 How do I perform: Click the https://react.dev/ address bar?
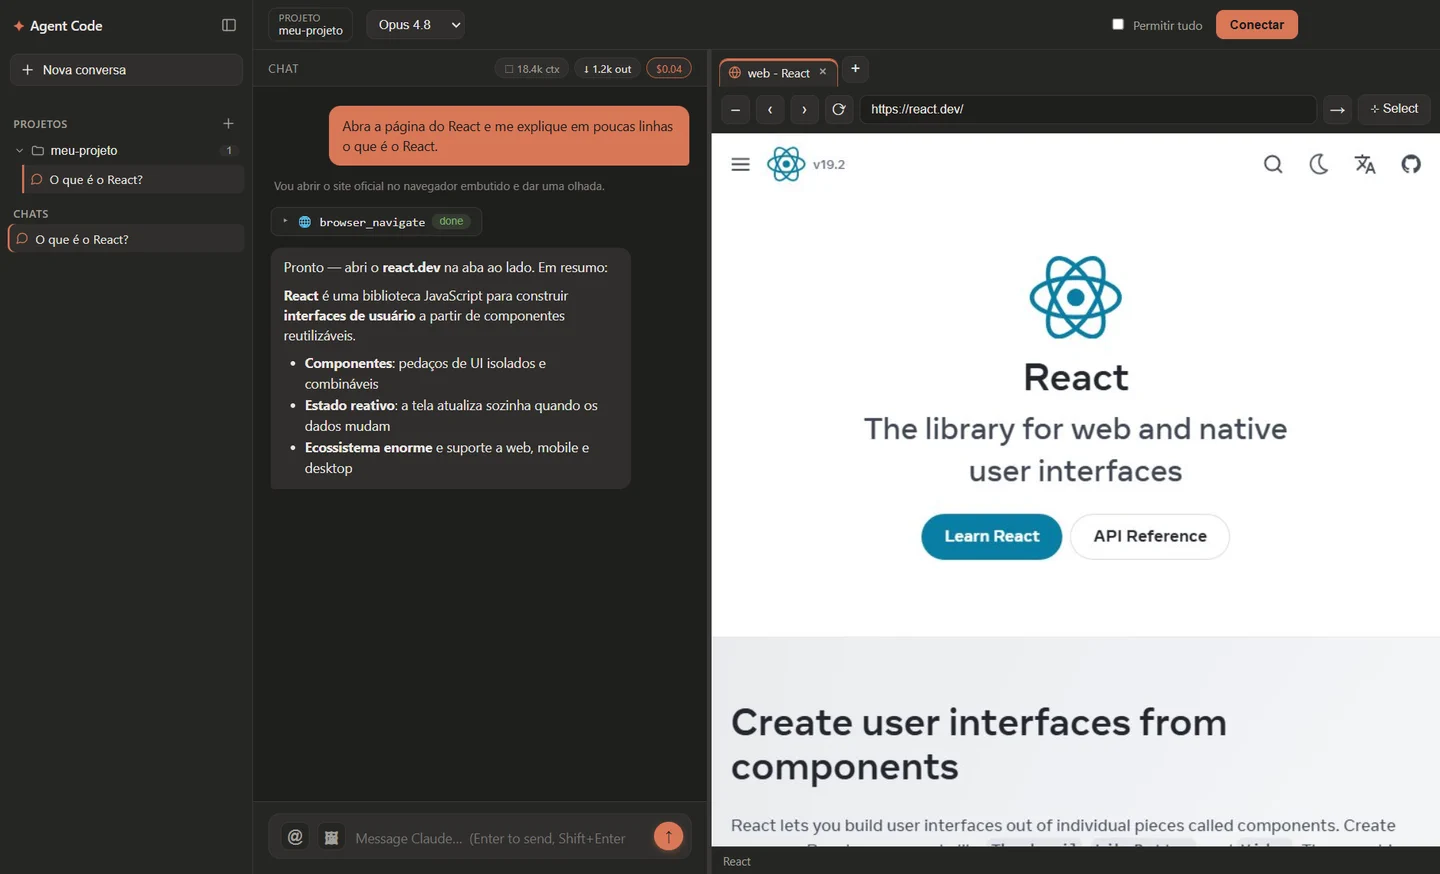tap(1088, 109)
